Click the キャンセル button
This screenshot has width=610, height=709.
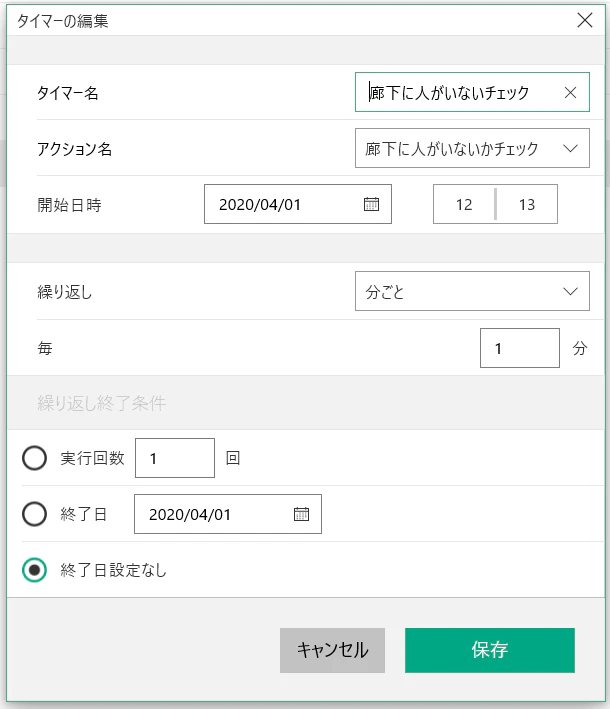pos(332,650)
